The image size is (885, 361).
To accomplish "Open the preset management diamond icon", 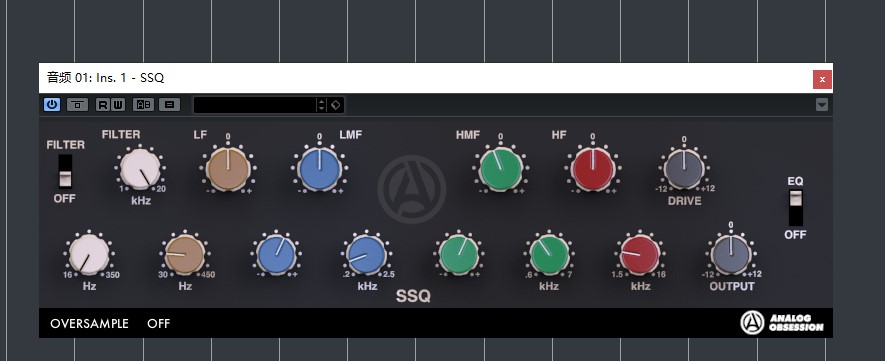I will pos(335,105).
